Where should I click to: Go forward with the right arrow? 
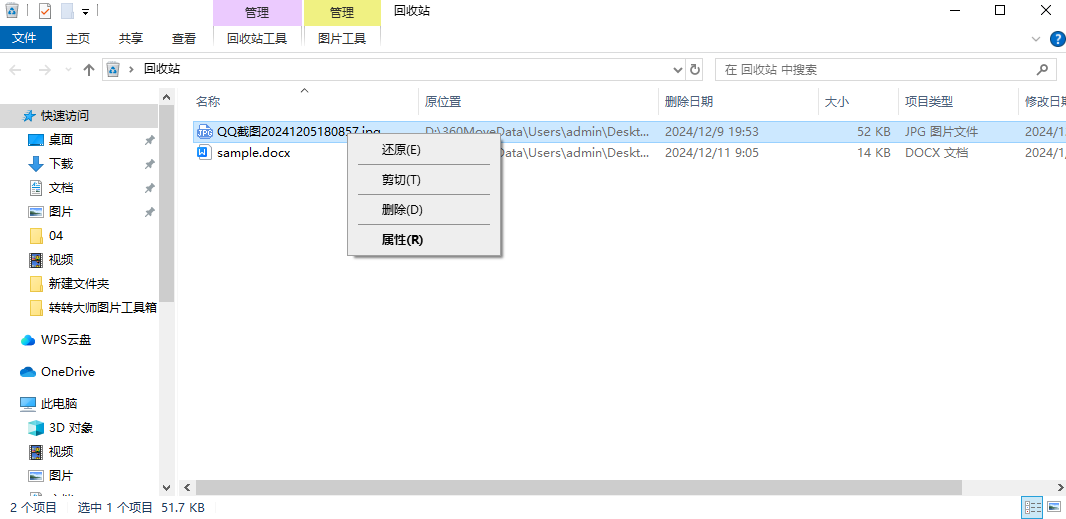44,69
